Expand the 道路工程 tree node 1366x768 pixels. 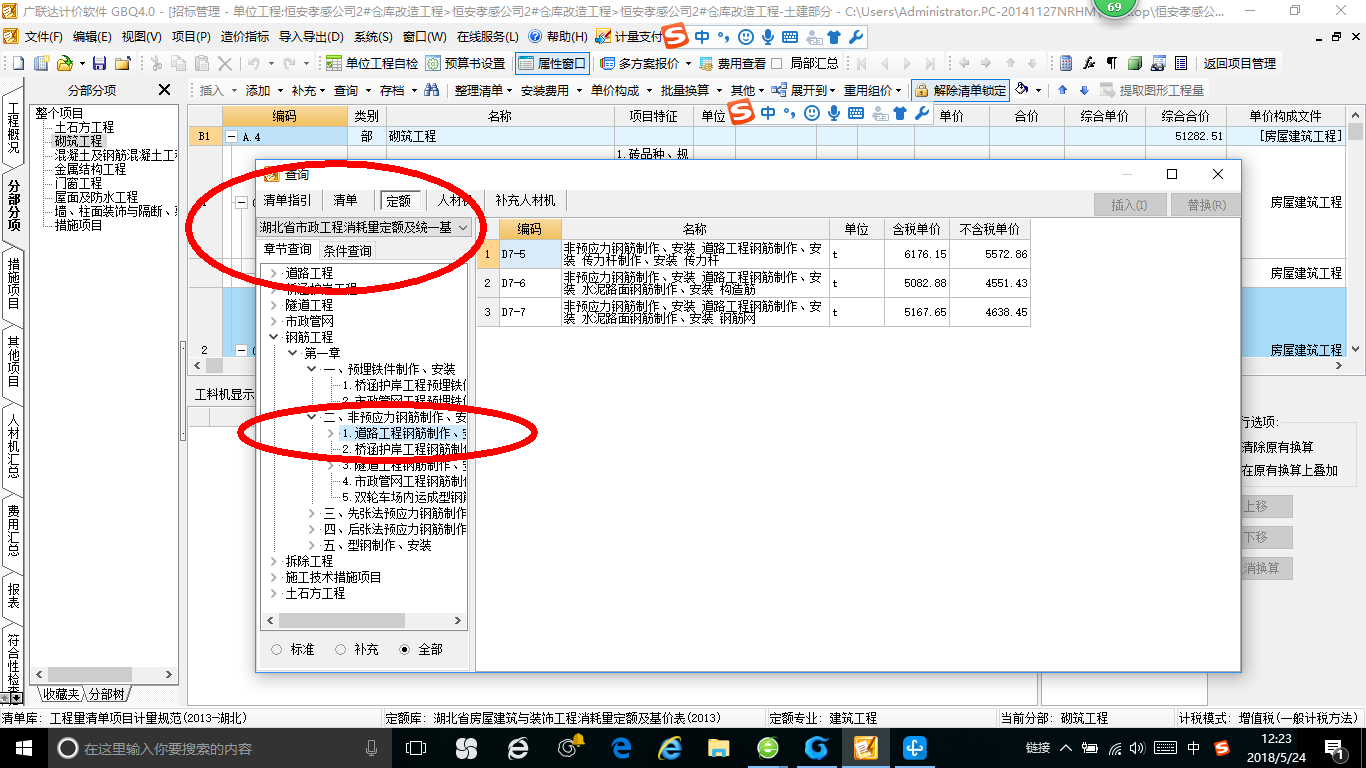click(x=275, y=273)
